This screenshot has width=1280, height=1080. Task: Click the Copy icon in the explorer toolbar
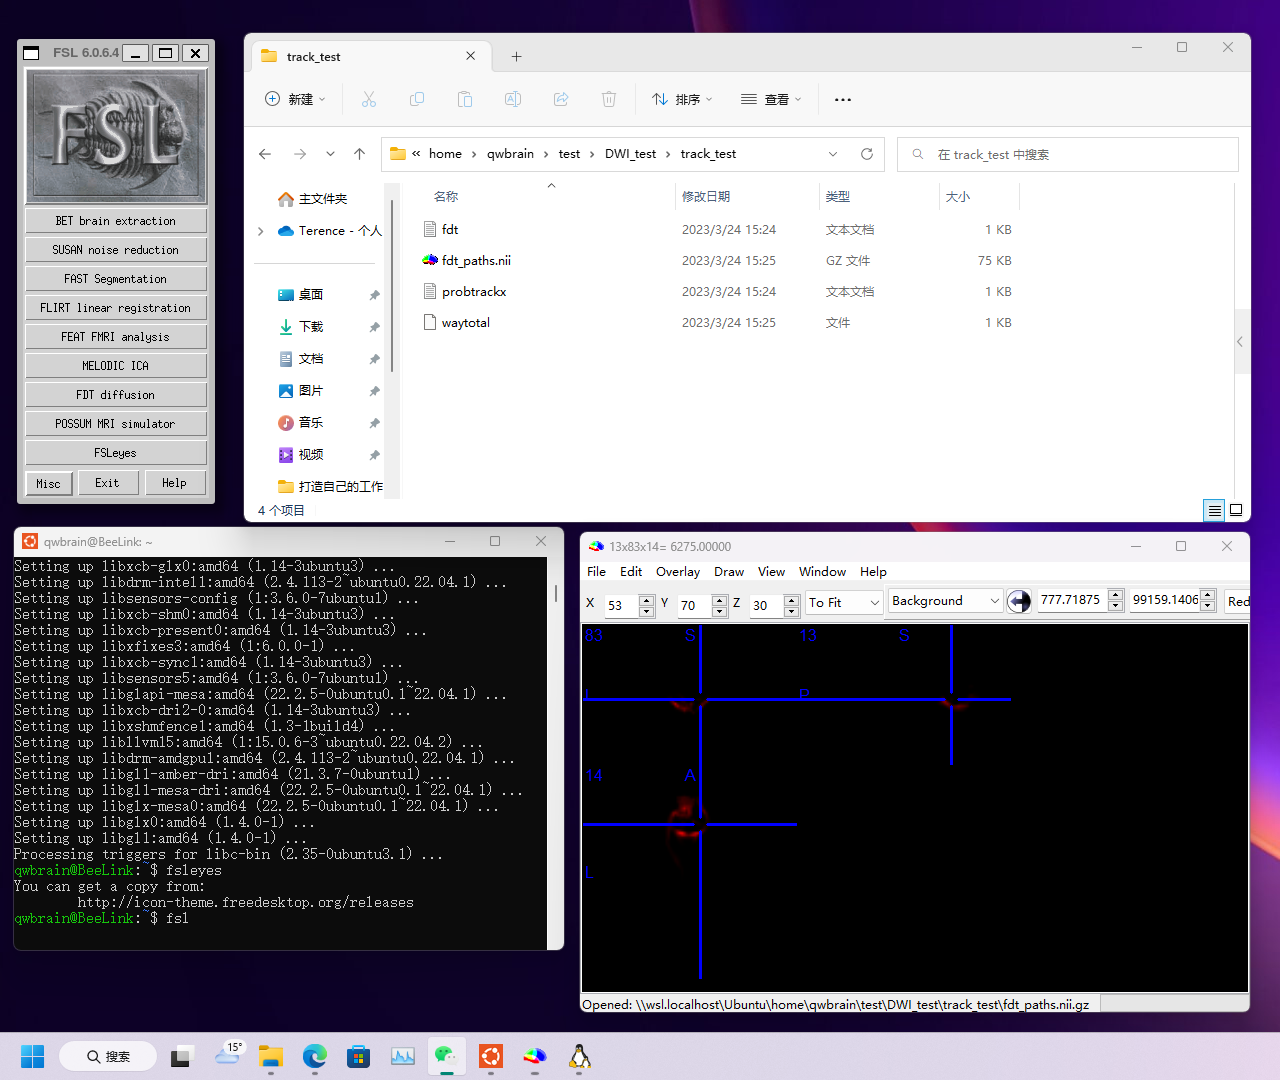click(417, 99)
